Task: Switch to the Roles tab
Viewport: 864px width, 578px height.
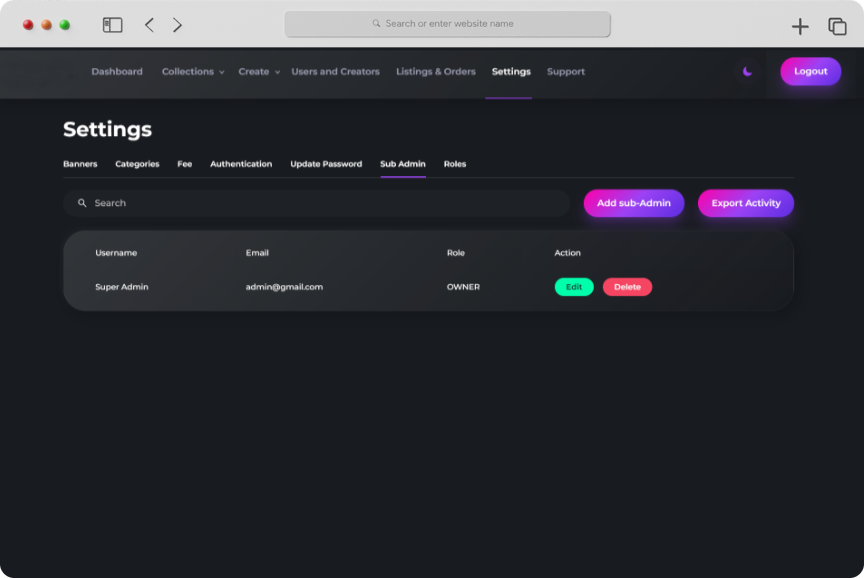Action: click(455, 164)
